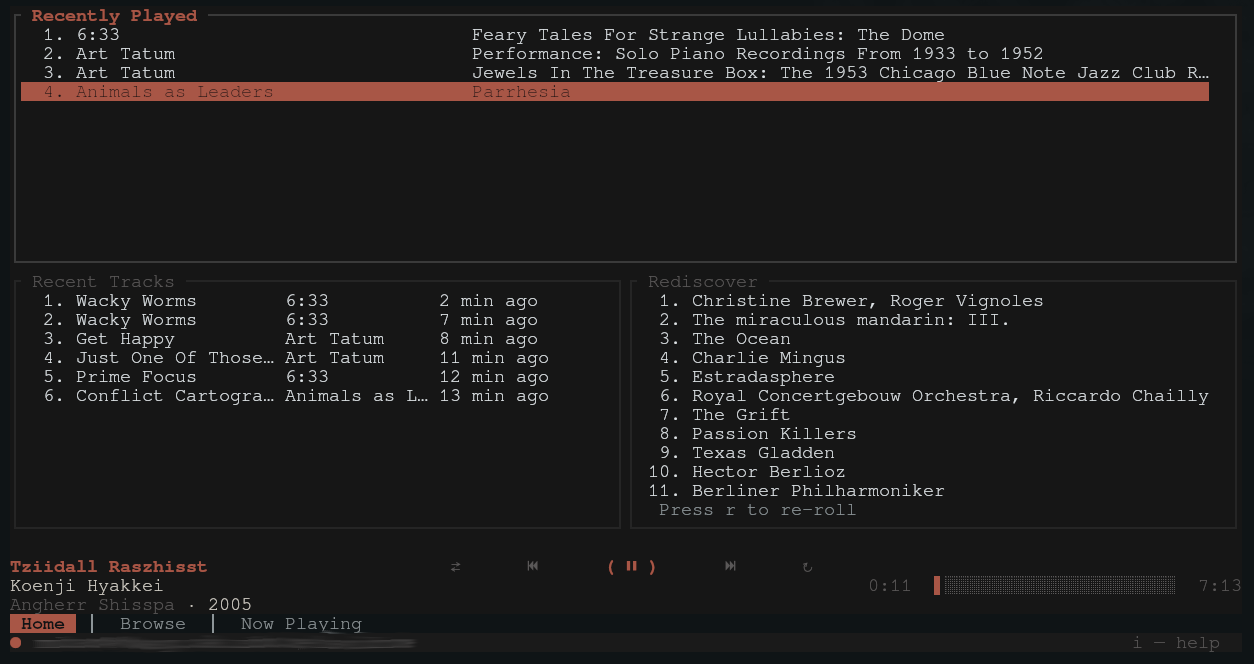Select Art Tatum Jewels In Treasure Box row
Screen dimensions: 1254x664
(615, 73)
